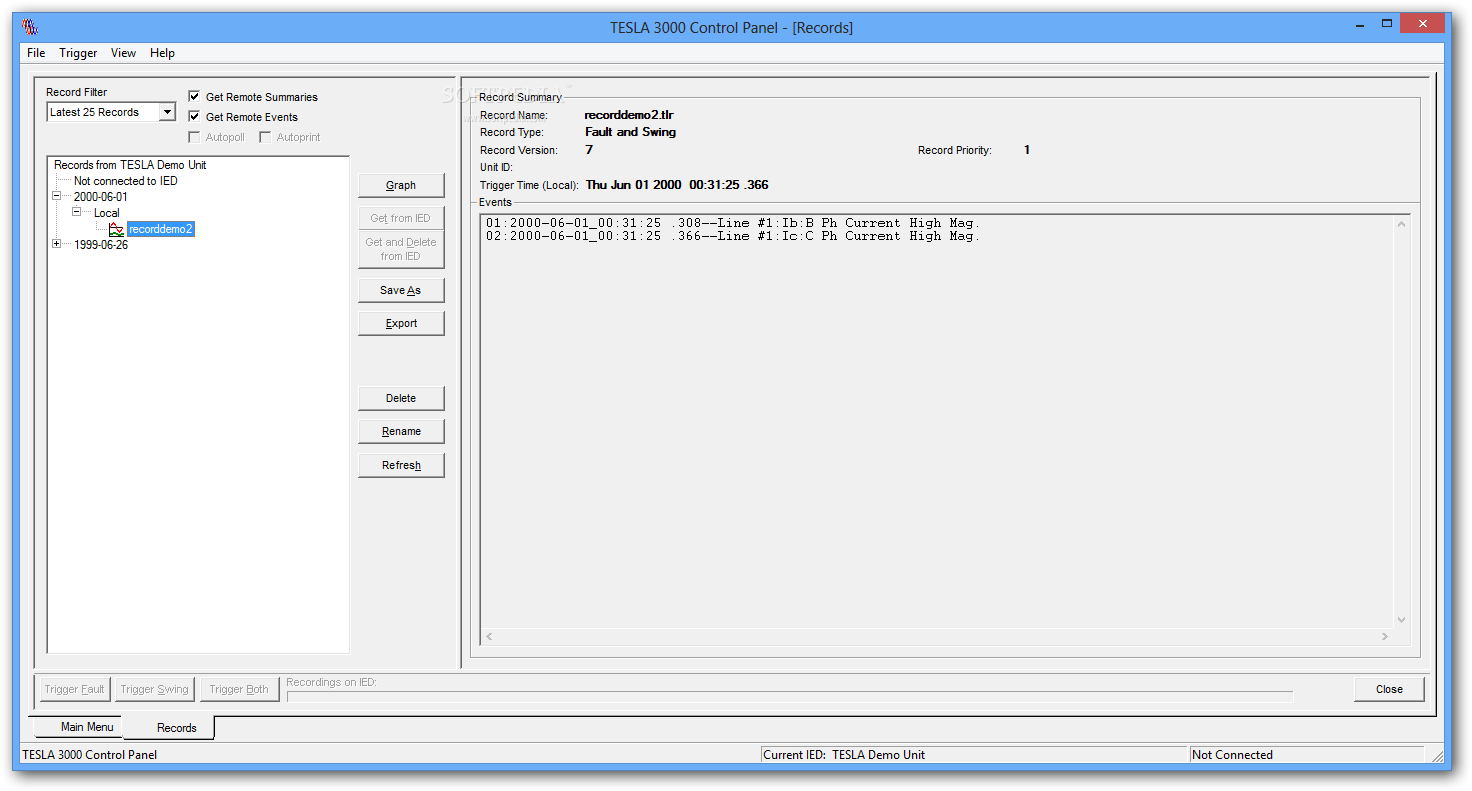Open the Help menu
Screen dimensions: 1472x791
pyautogui.click(x=162, y=53)
